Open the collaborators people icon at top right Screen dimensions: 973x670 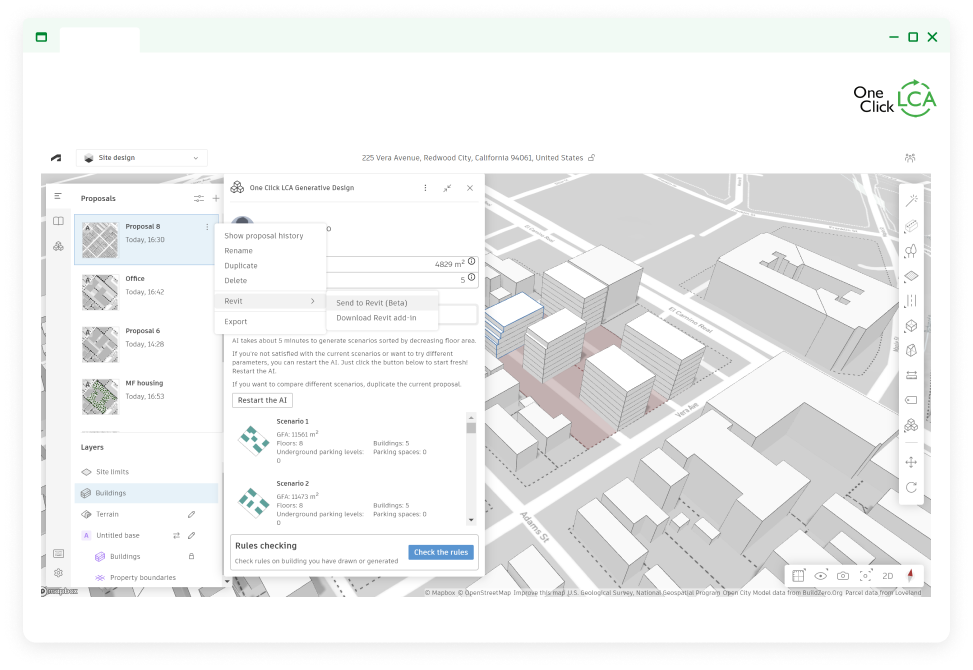(x=910, y=158)
